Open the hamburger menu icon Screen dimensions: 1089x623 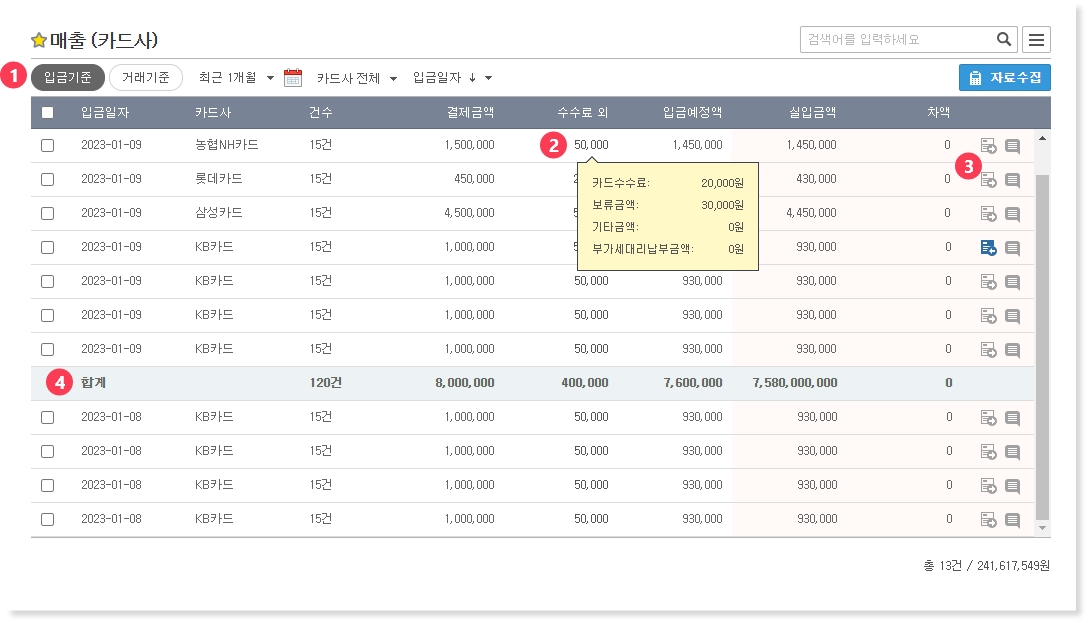coord(1036,40)
